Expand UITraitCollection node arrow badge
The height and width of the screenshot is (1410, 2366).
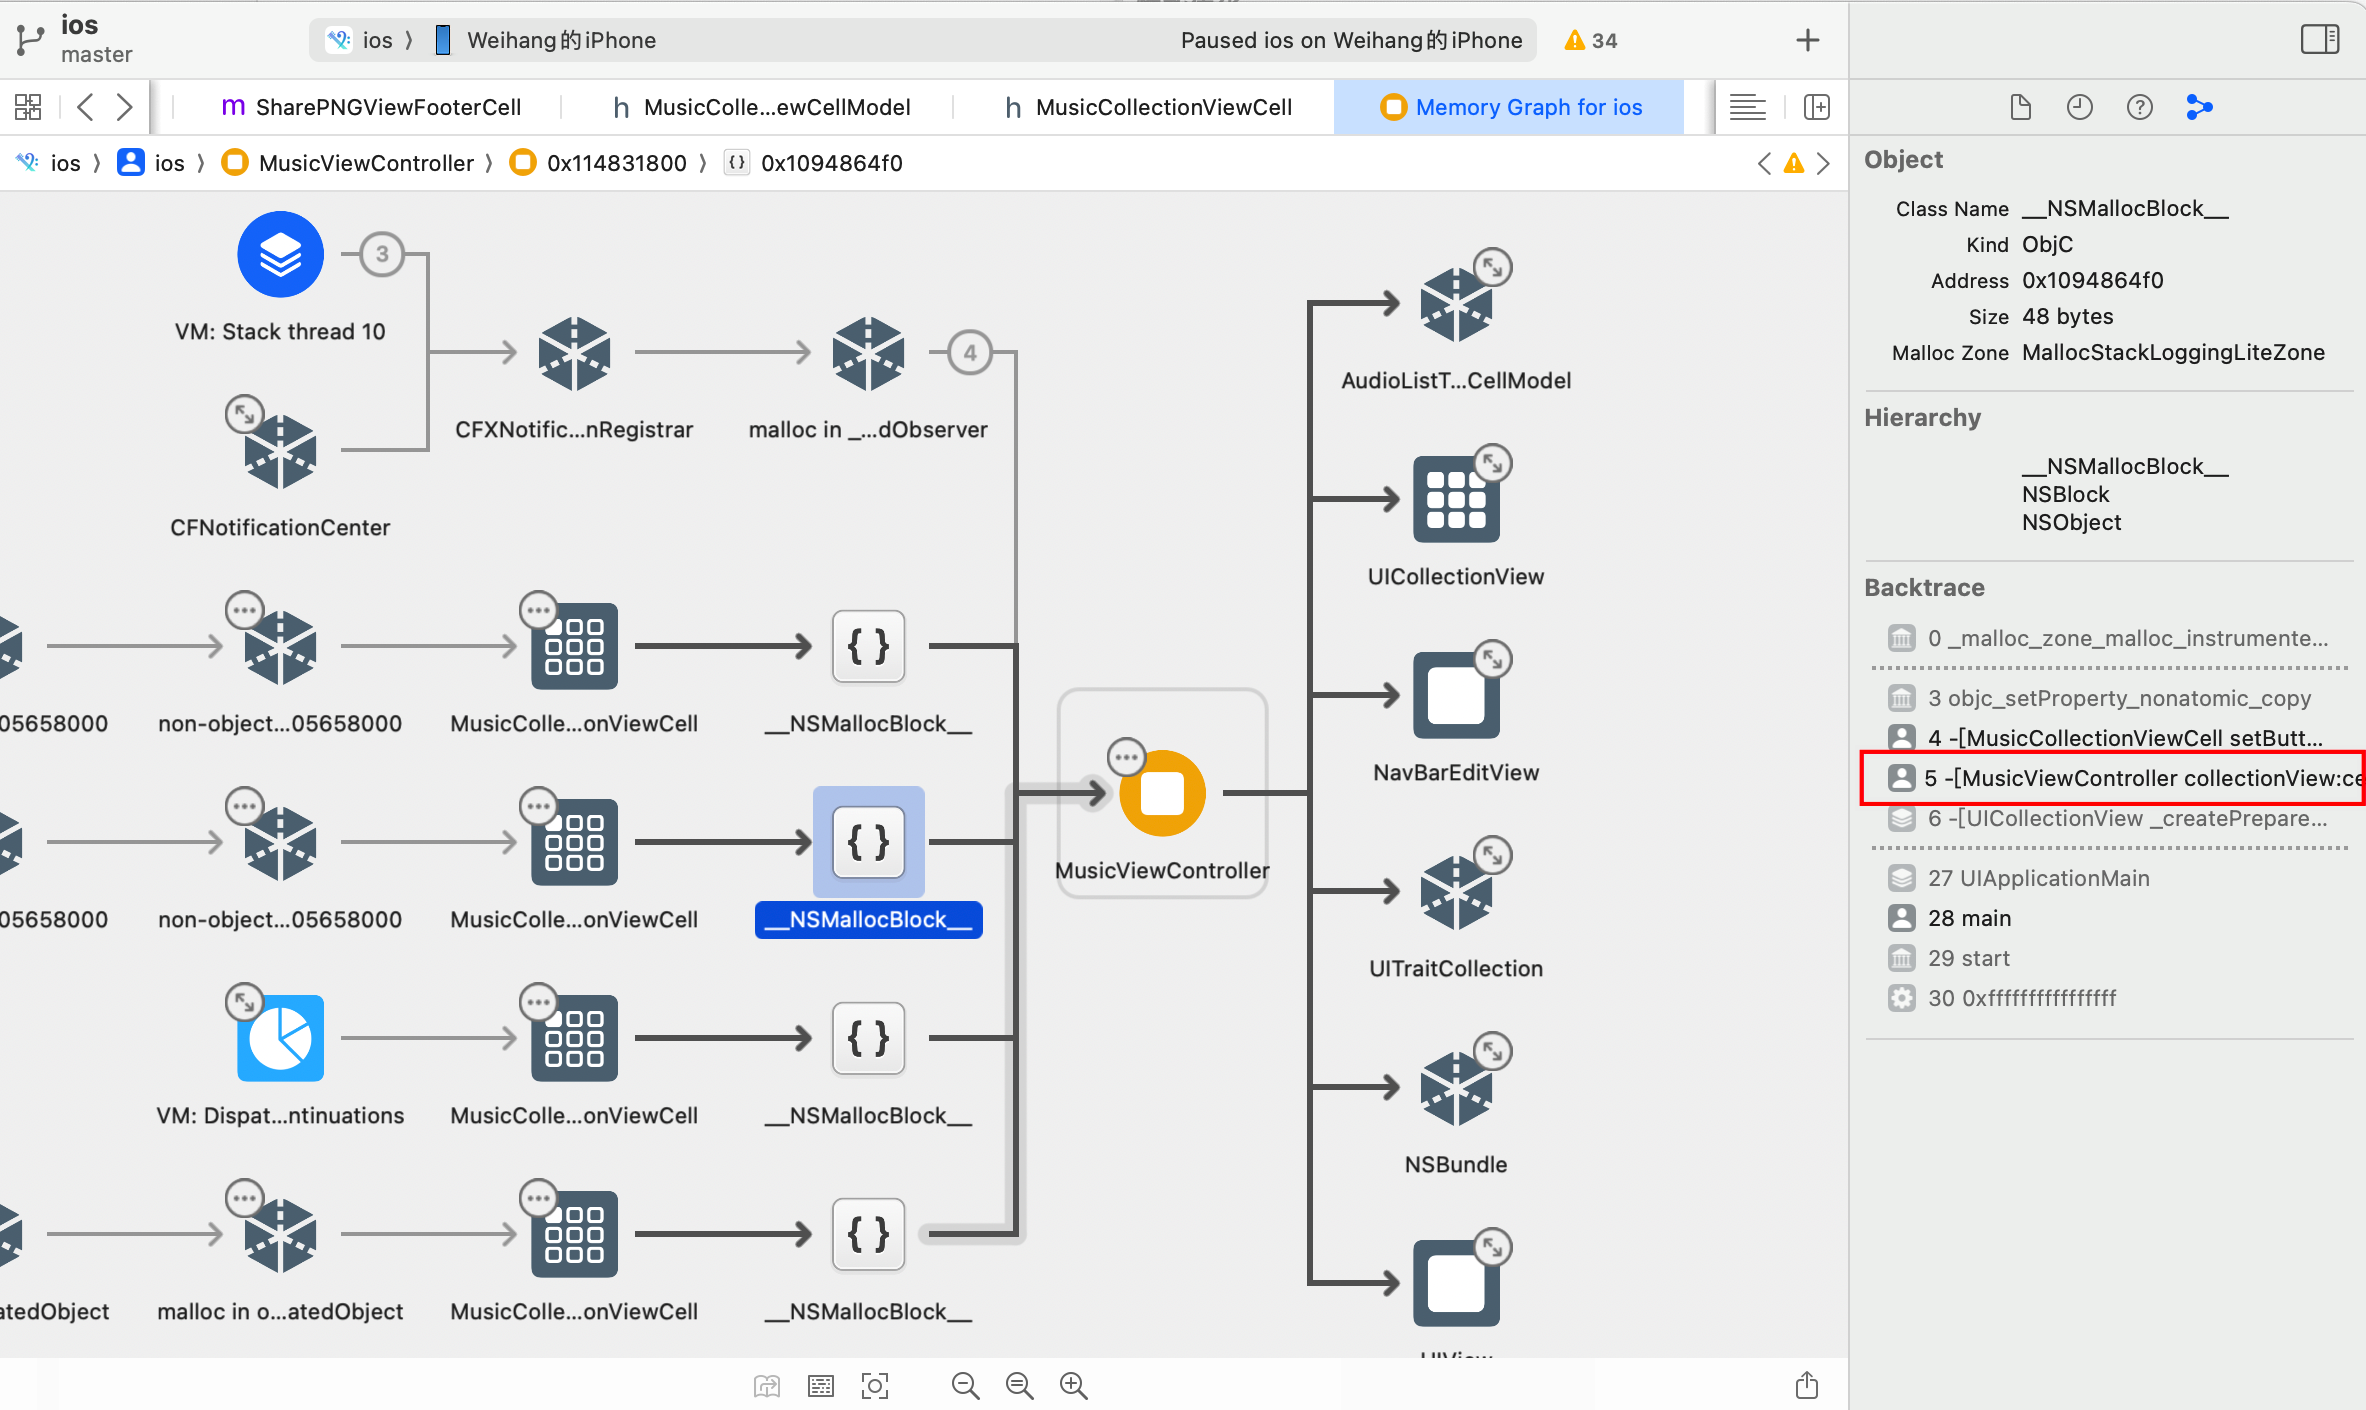[1493, 855]
